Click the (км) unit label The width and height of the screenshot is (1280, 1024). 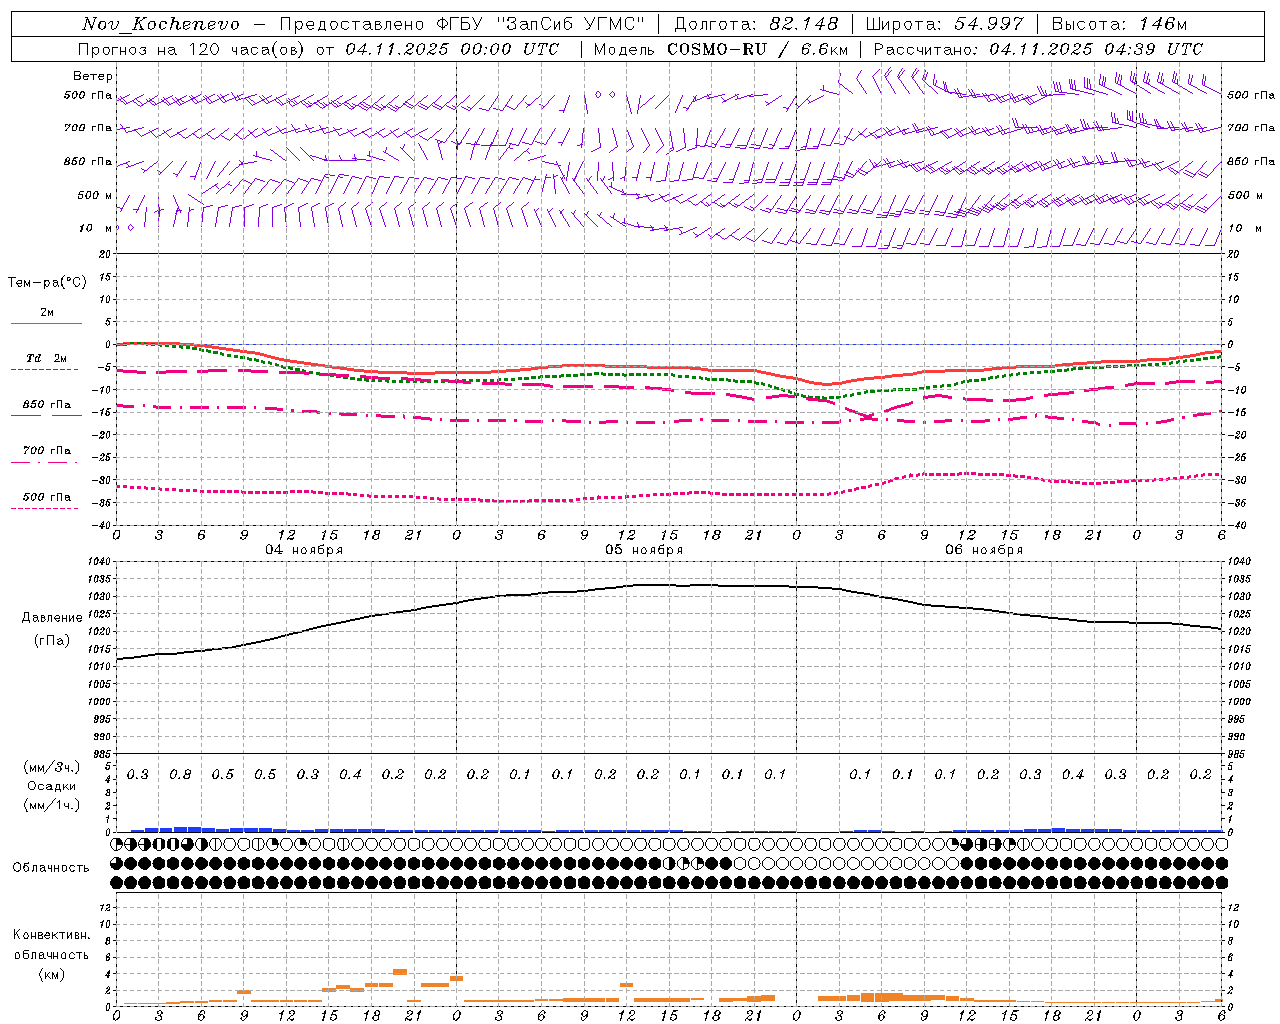[52, 974]
